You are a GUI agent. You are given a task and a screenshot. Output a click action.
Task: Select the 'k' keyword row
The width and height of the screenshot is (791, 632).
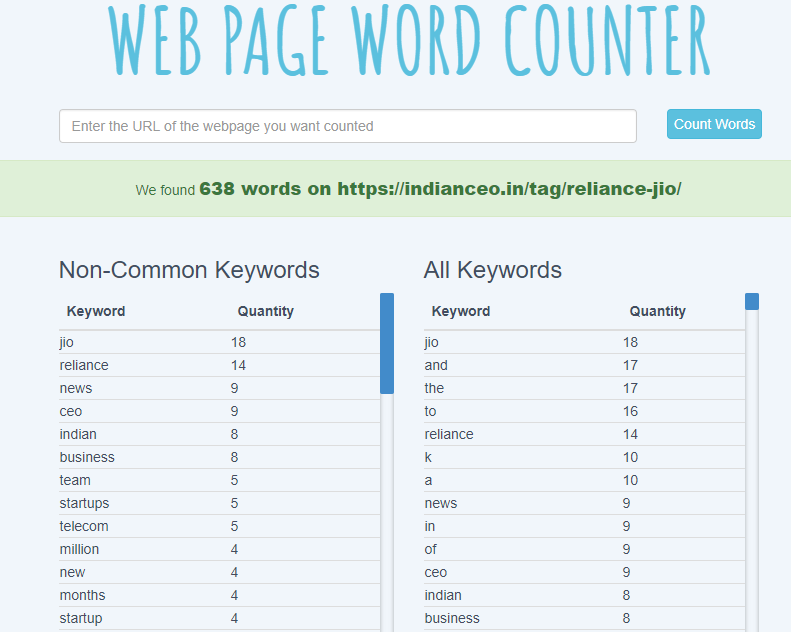[x=584, y=457]
